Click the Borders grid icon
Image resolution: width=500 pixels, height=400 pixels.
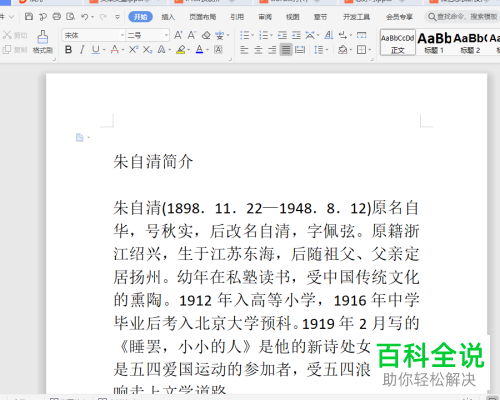[361, 50]
